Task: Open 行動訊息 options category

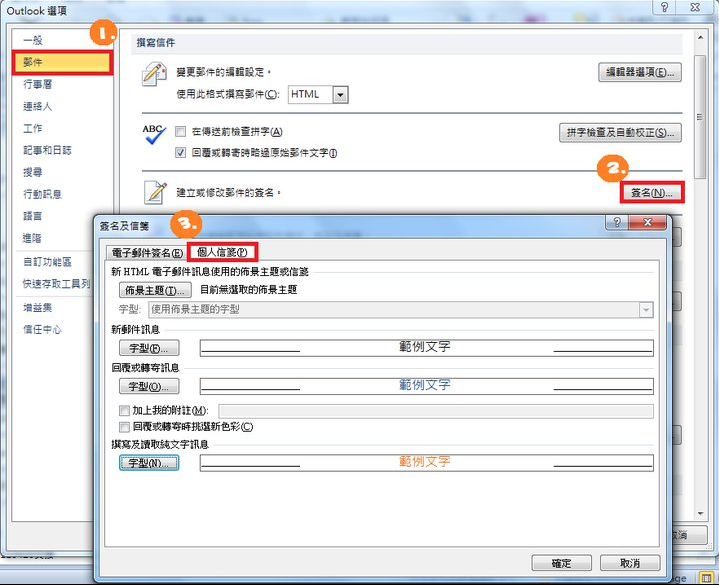Action: [42, 194]
